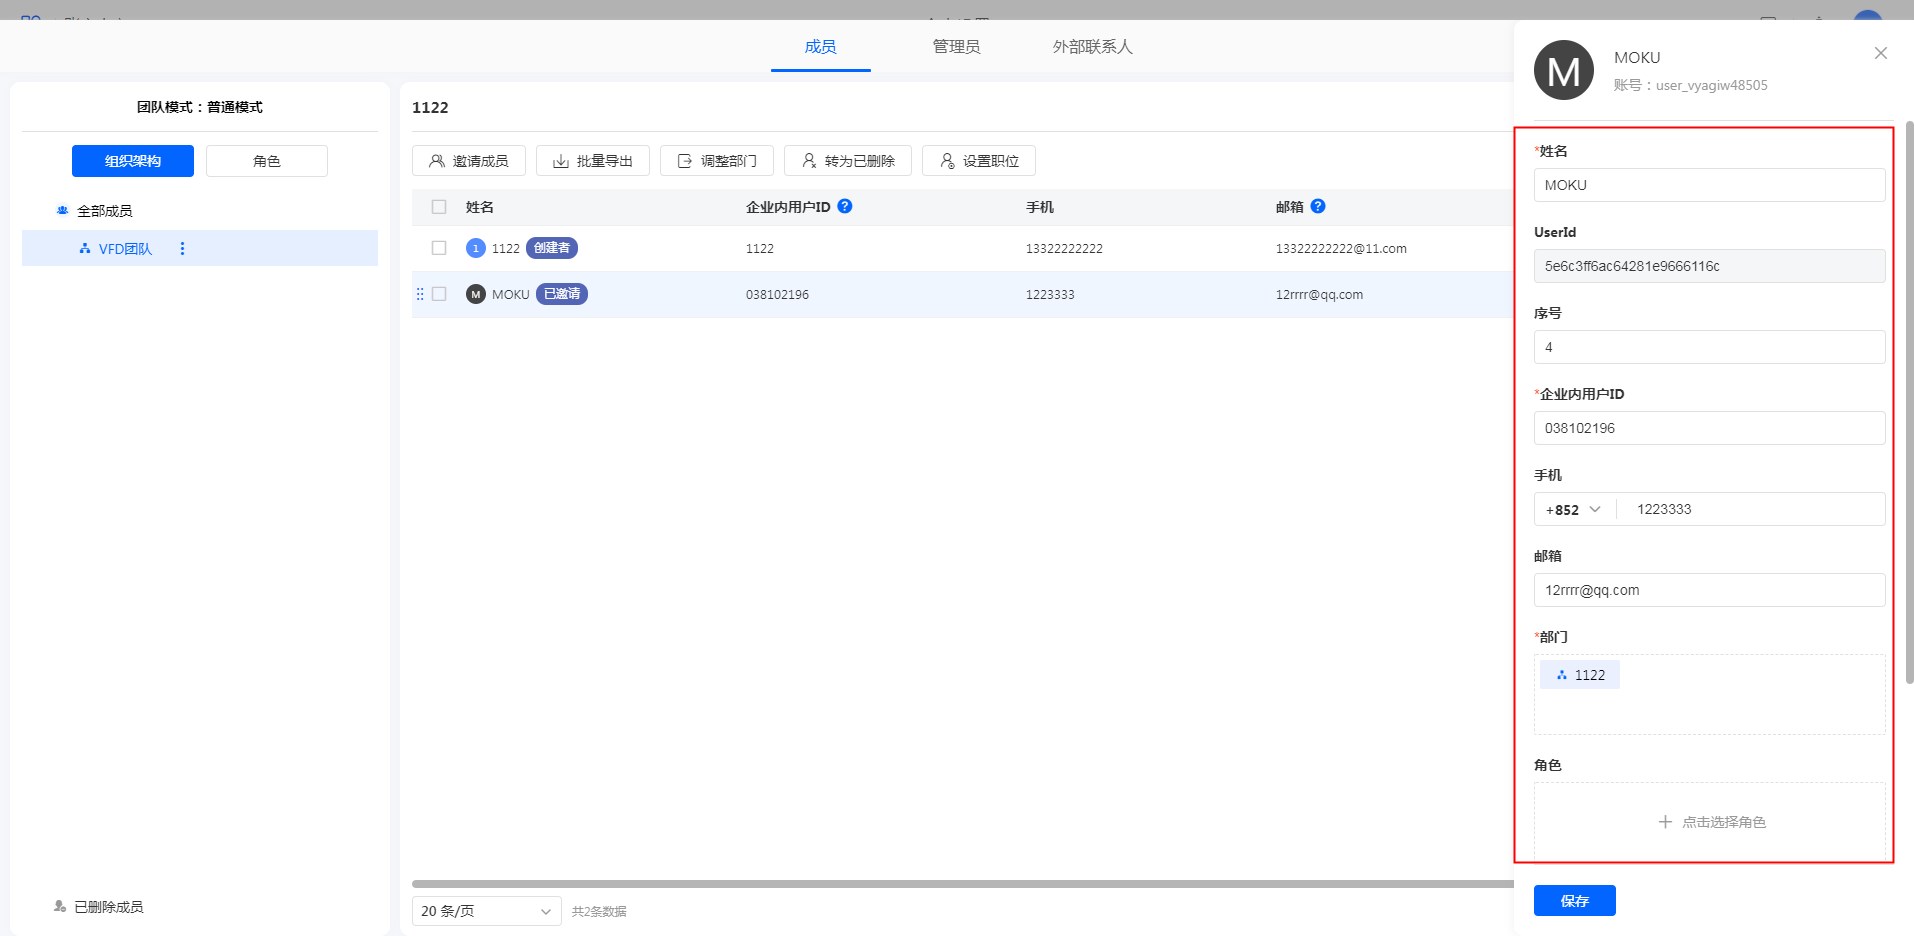Open the +852 country code dropdown
The image size is (1914, 936).
[1574, 509]
